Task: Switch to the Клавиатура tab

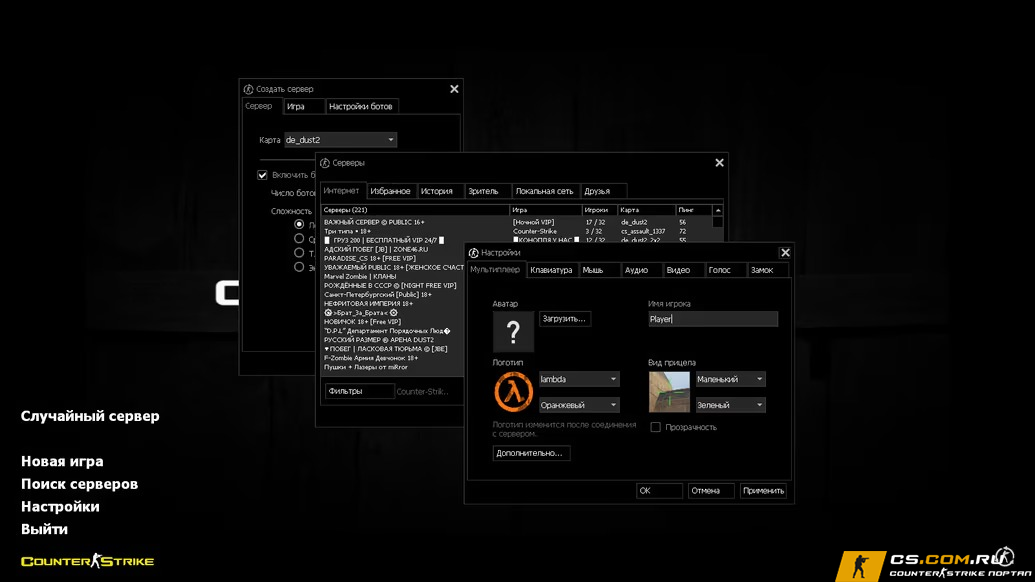Action: point(551,271)
